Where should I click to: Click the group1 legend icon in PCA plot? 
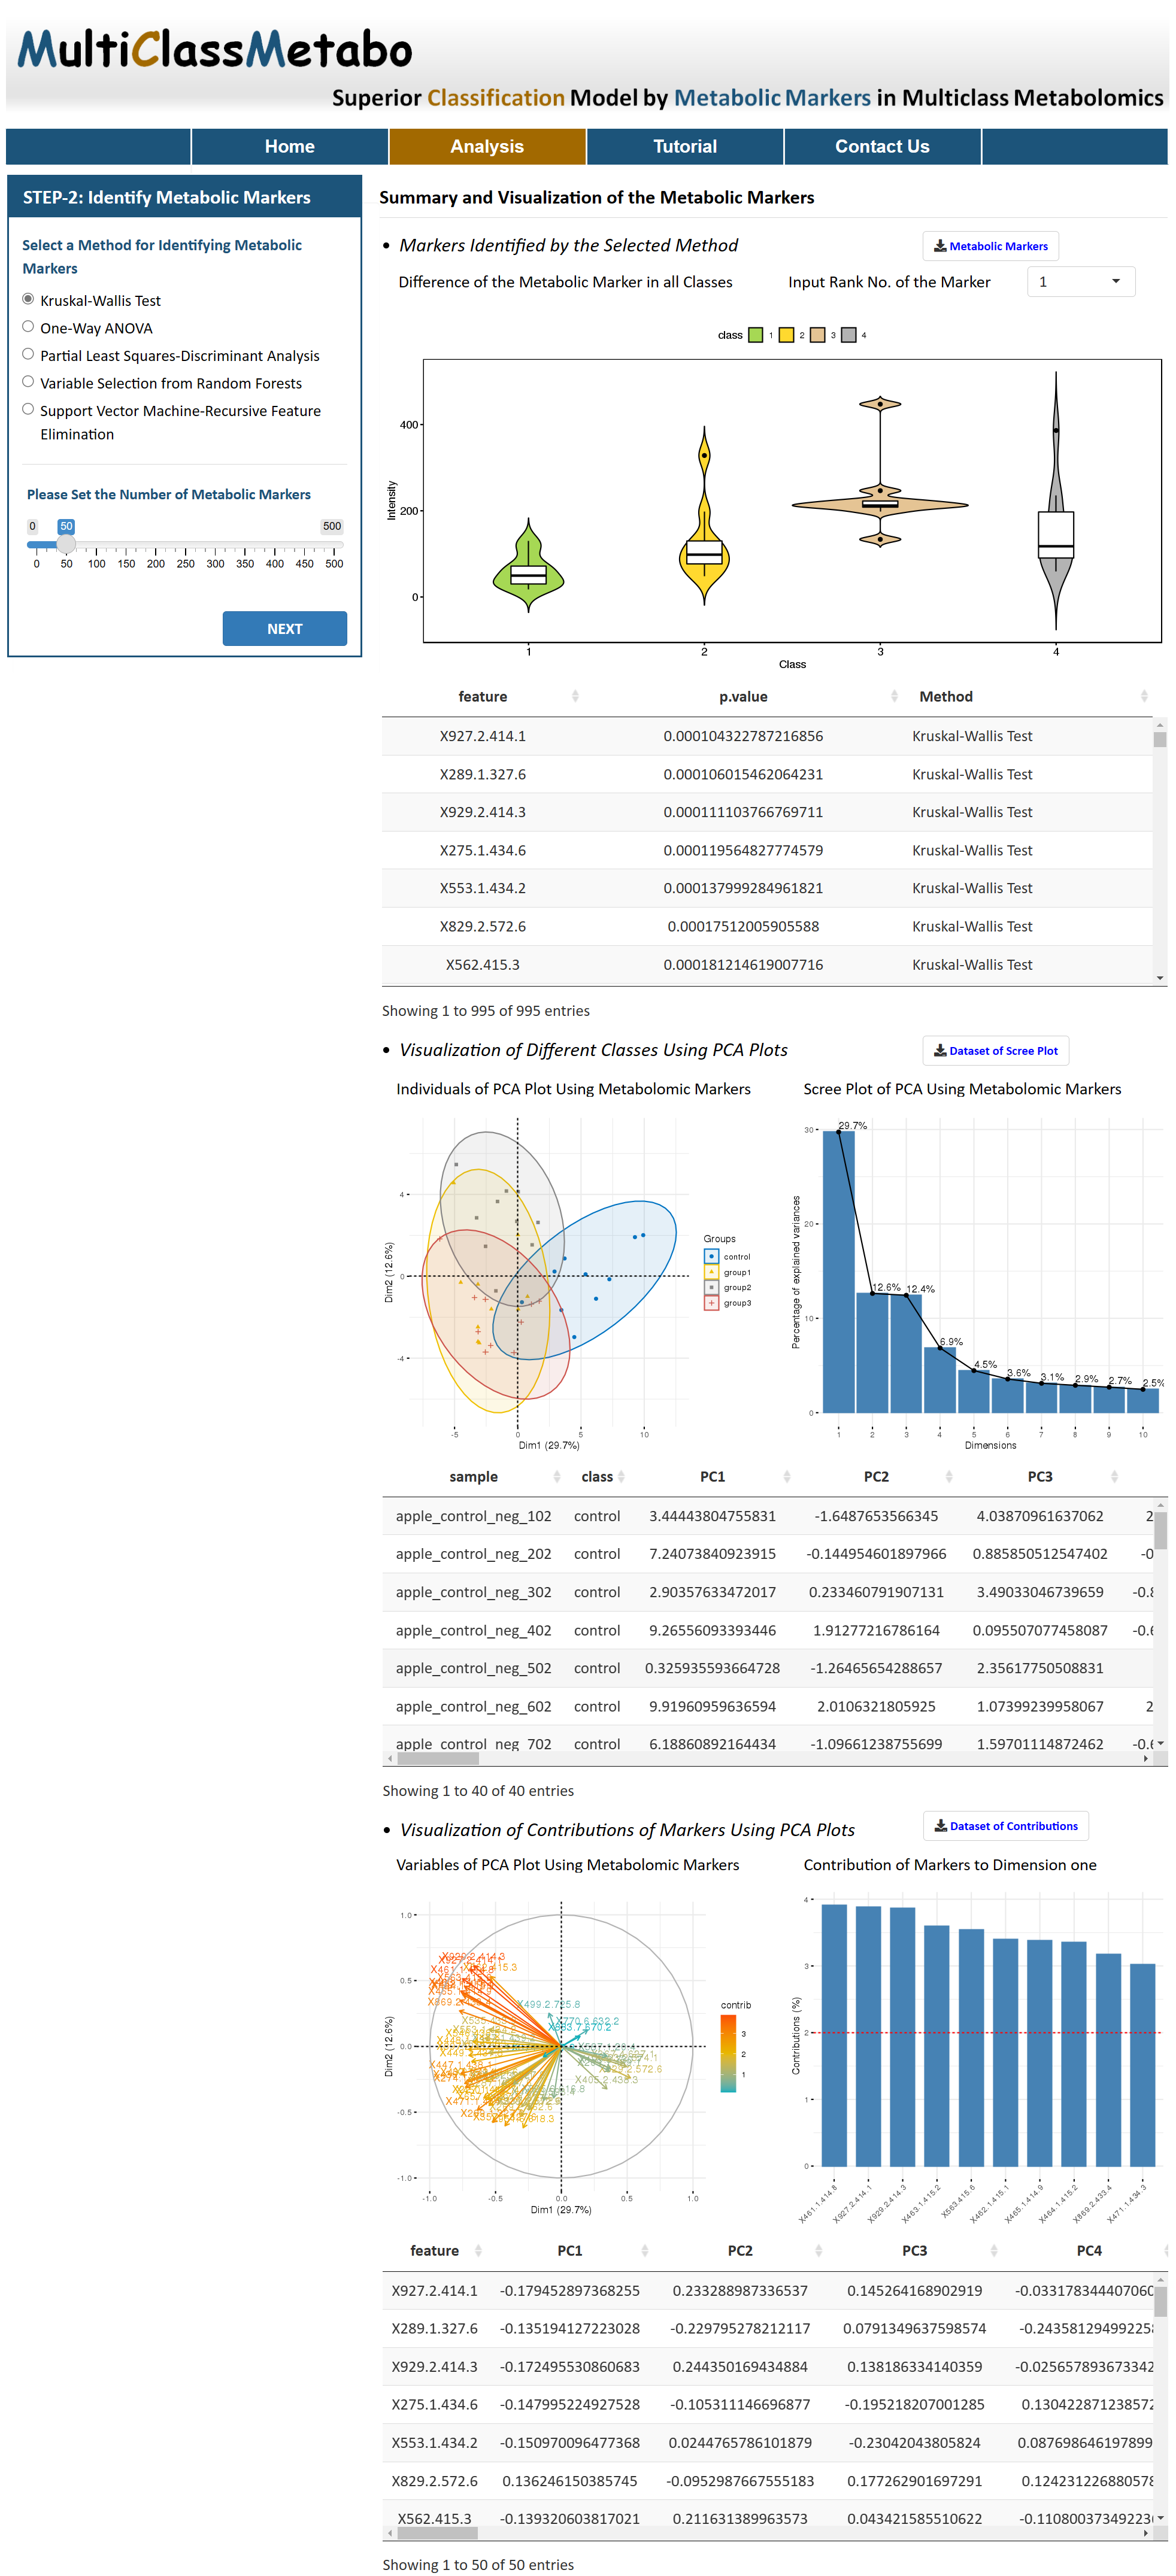coord(711,1272)
